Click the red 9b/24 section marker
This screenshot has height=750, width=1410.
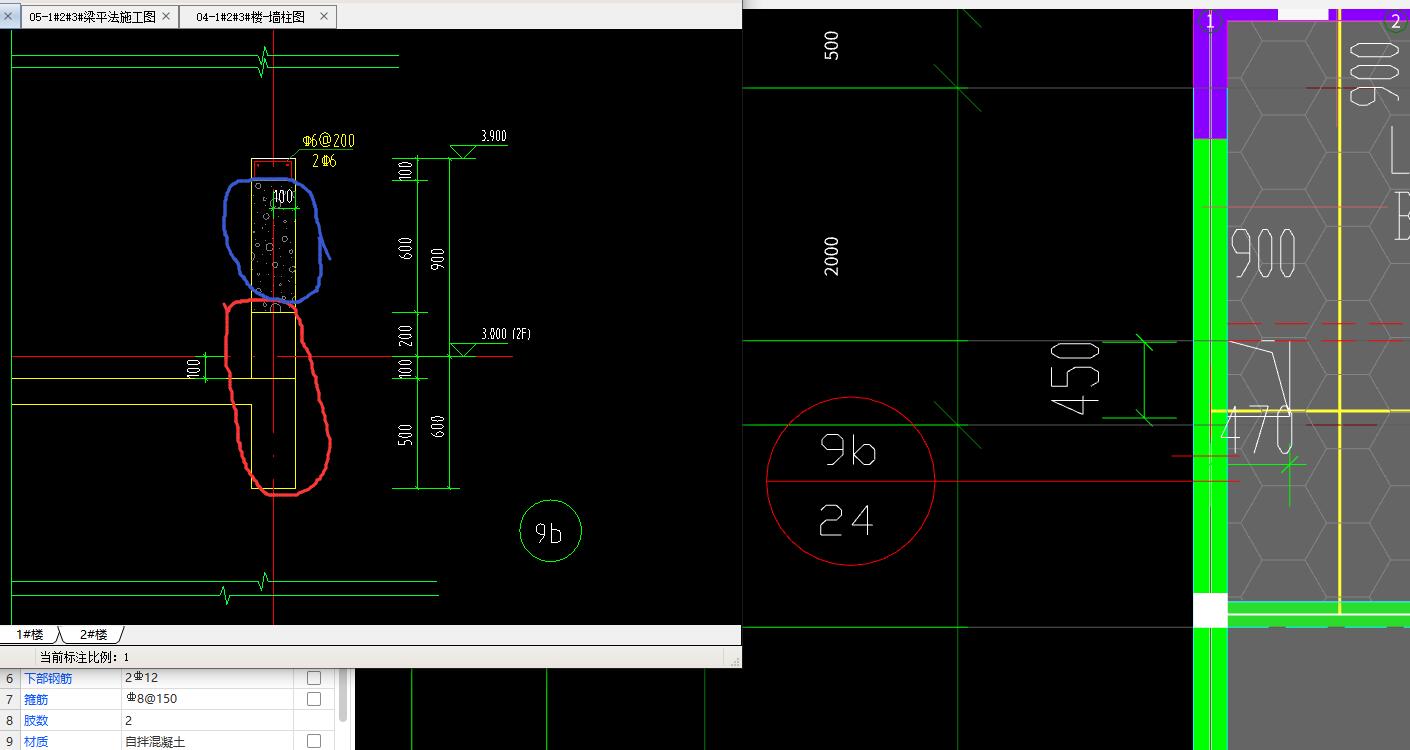click(850, 481)
